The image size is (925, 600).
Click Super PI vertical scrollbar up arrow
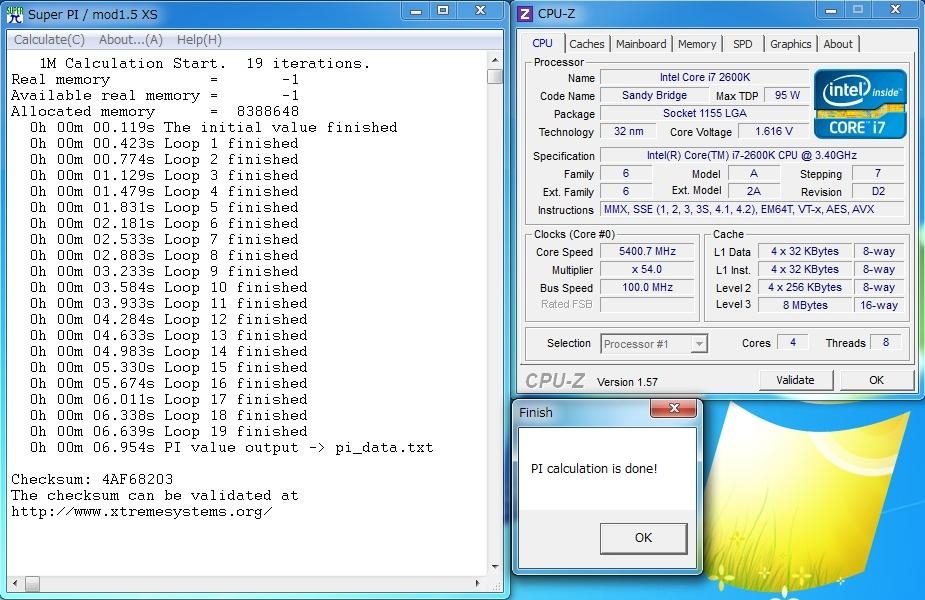[x=495, y=60]
